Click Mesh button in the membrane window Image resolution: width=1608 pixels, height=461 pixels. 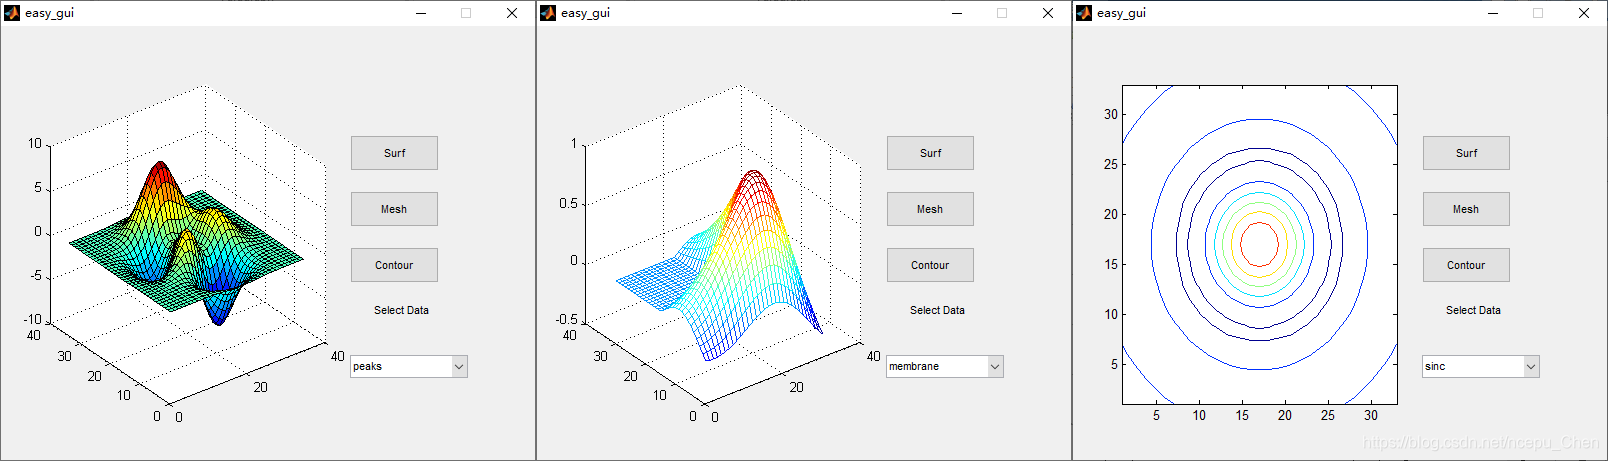[930, 209]
